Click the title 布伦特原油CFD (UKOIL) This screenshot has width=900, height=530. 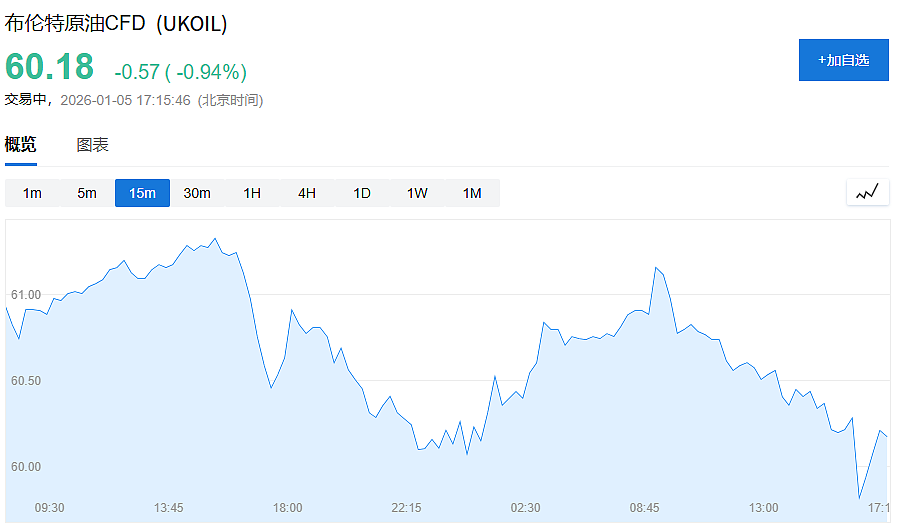pyautogui.click(x=116, y=24)
